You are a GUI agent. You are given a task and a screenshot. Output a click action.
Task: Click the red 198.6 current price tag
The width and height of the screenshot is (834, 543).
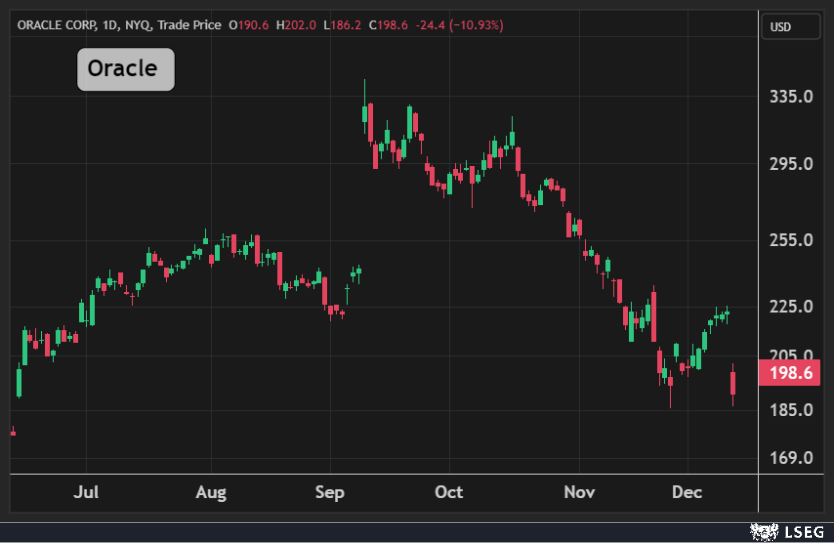(x=791, y=374)
